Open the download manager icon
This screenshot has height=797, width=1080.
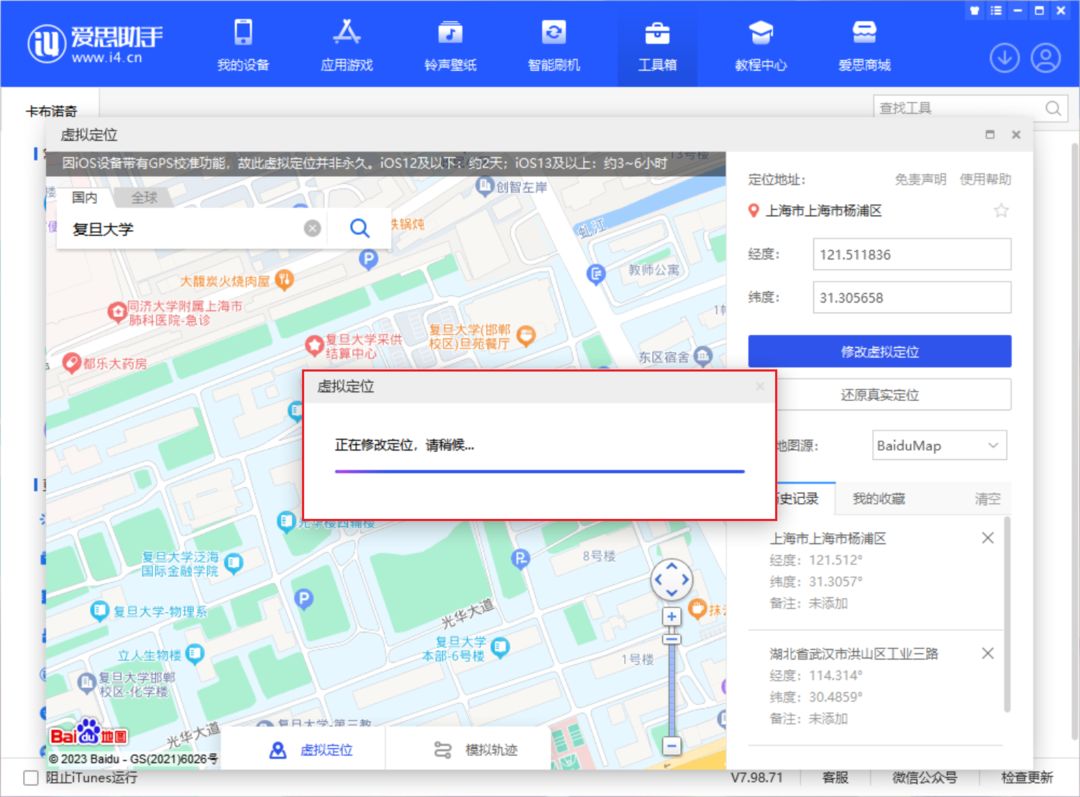(x=1005, y=58)
